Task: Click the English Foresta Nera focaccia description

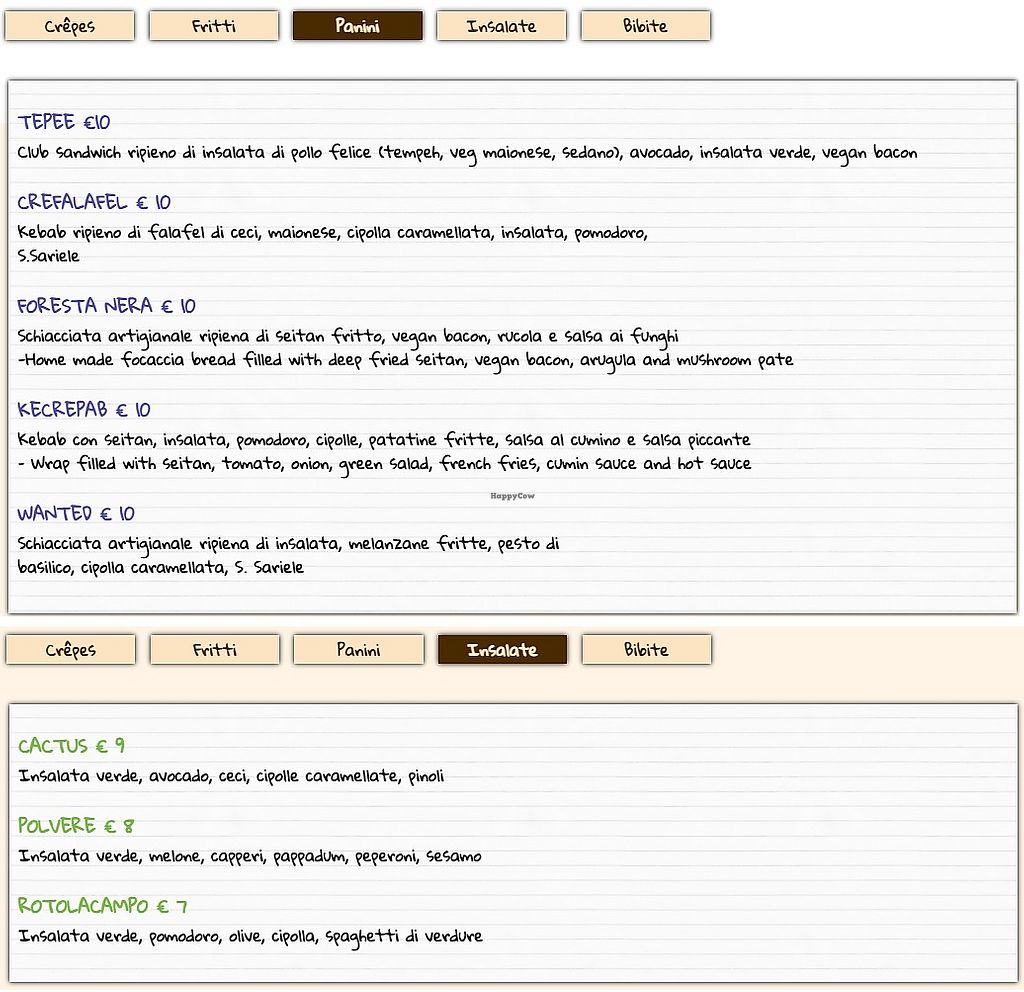Action: point(405,360)
